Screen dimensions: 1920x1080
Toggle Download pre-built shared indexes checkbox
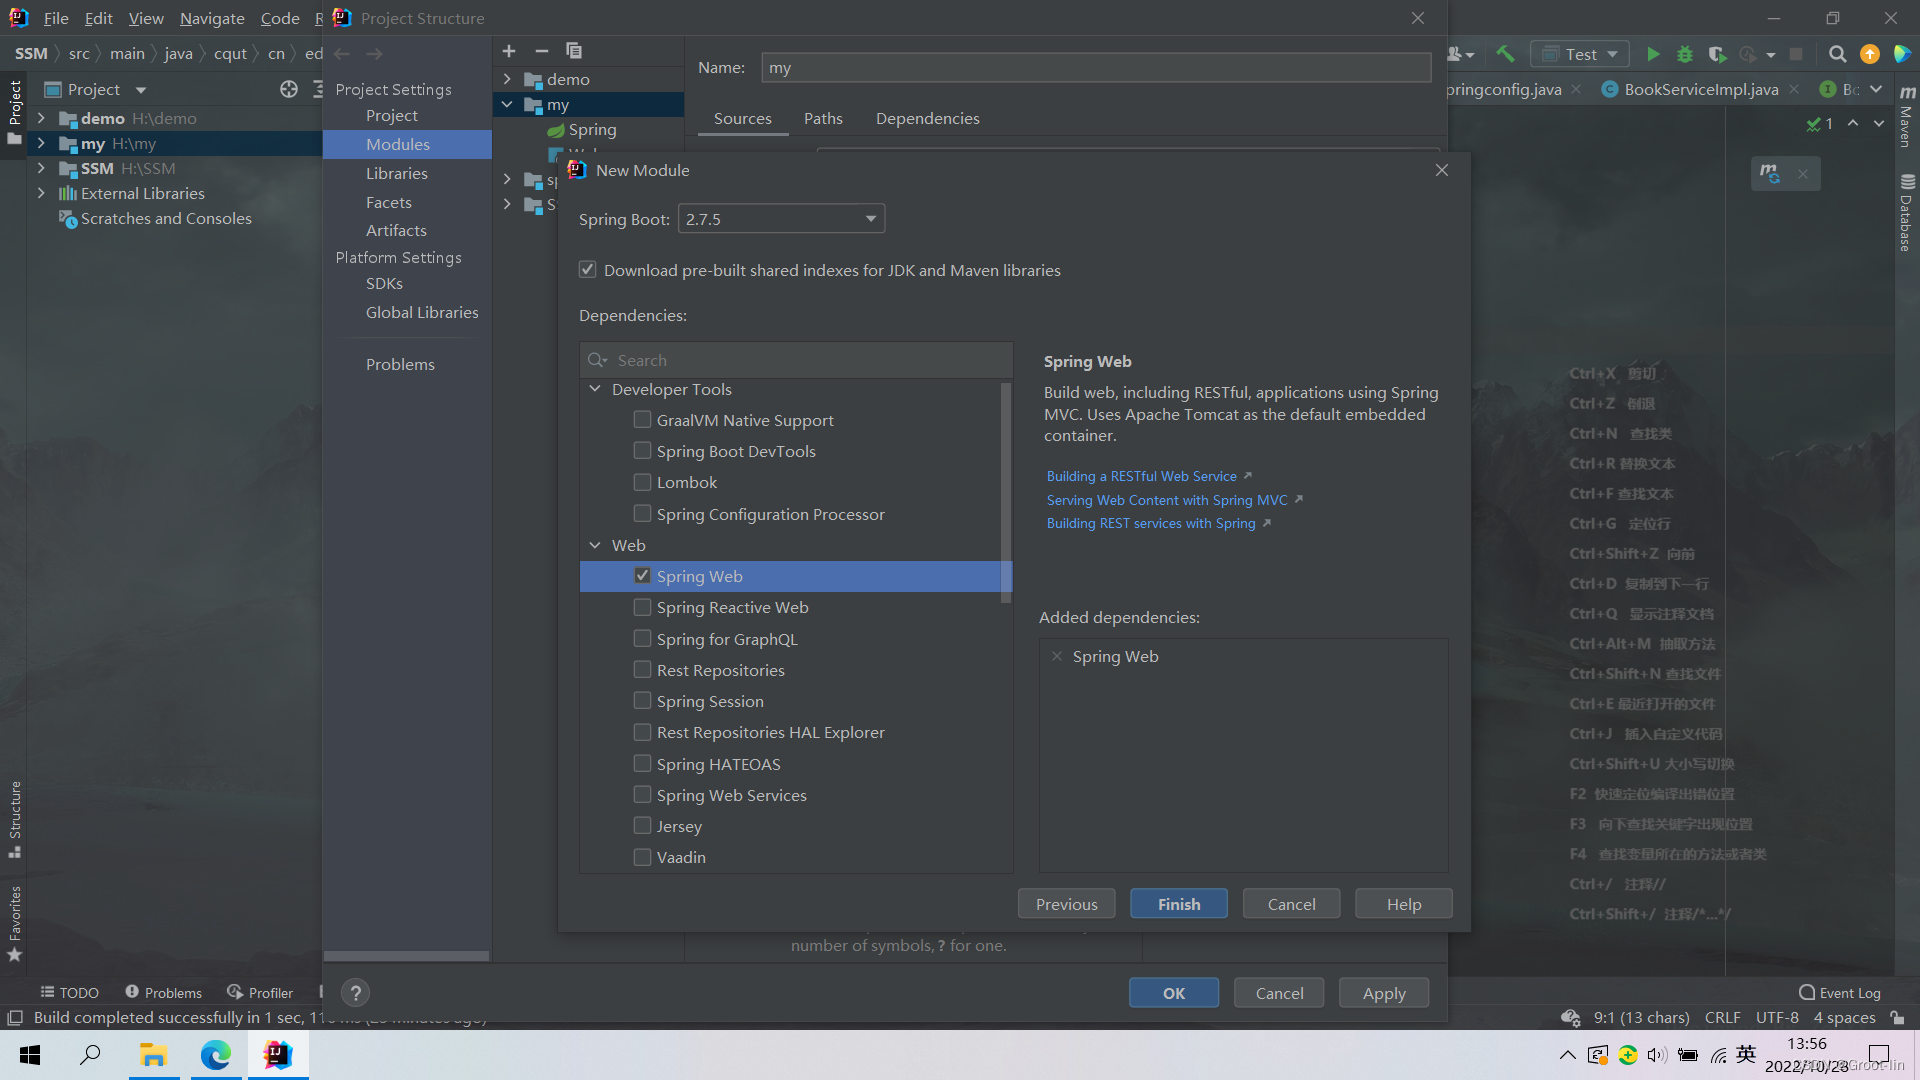[588, 270]
